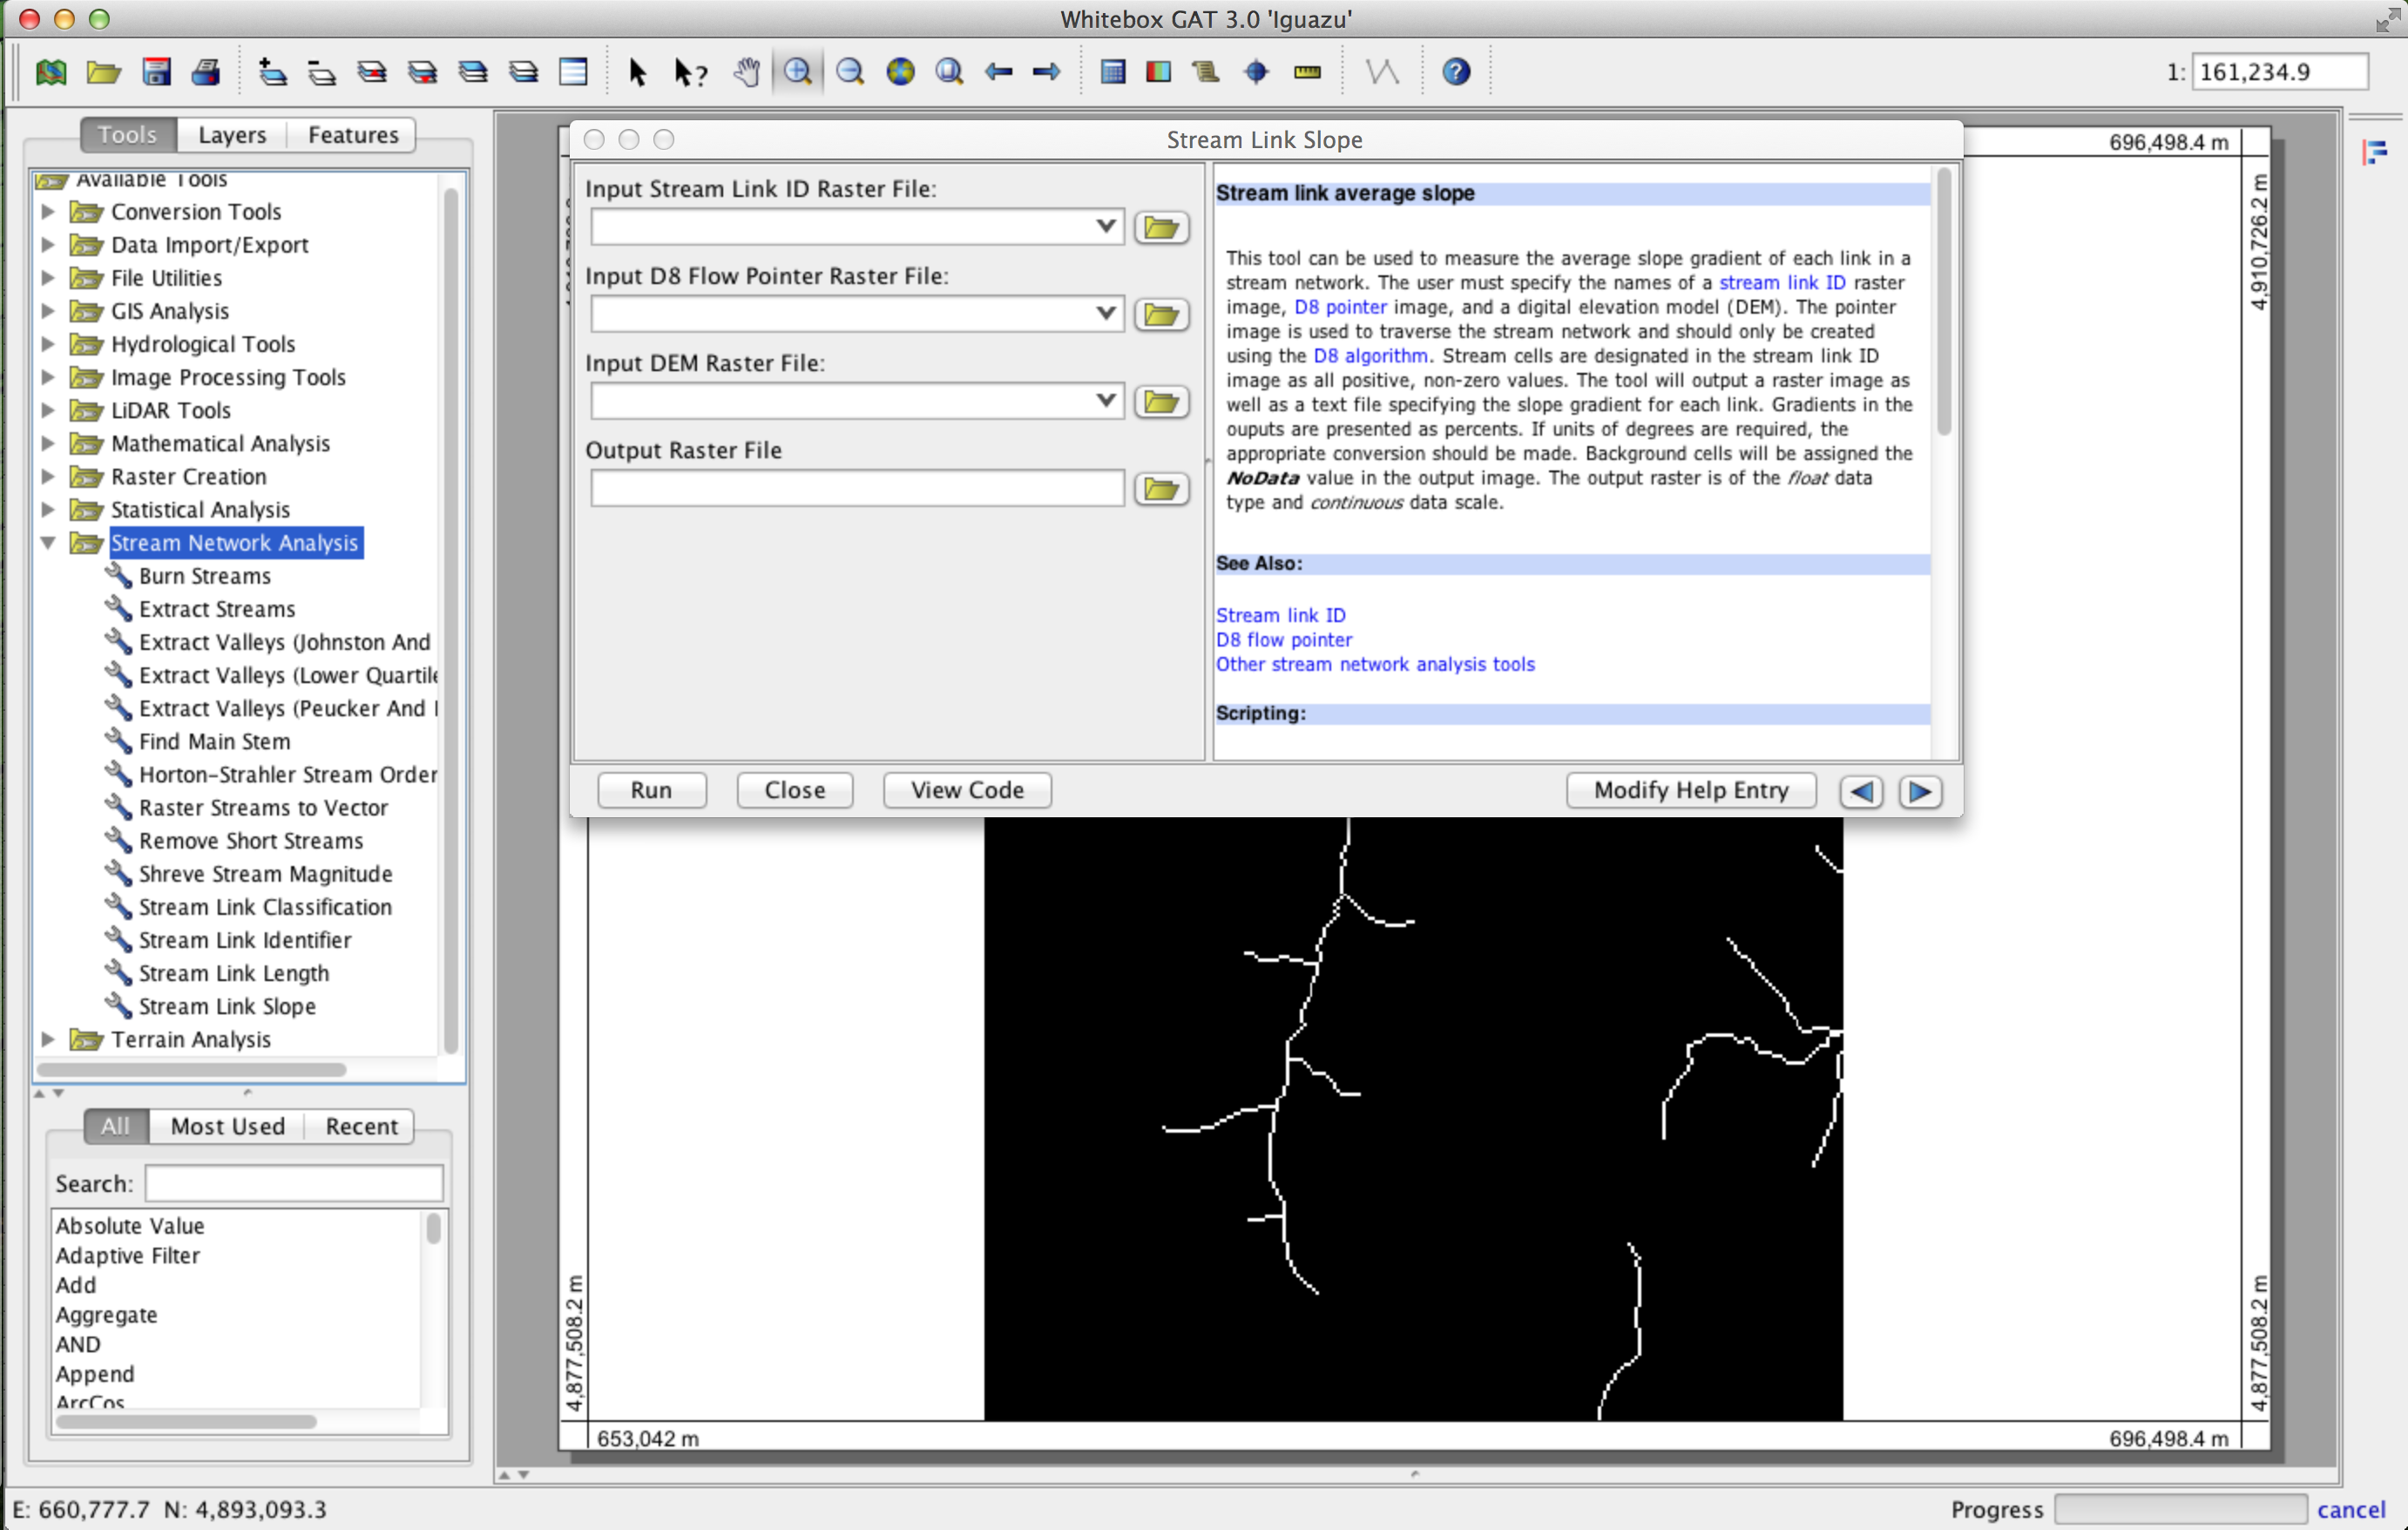The image size is (2408, 1530).
Task: Click the View Code button
Action: pos(967,789)
